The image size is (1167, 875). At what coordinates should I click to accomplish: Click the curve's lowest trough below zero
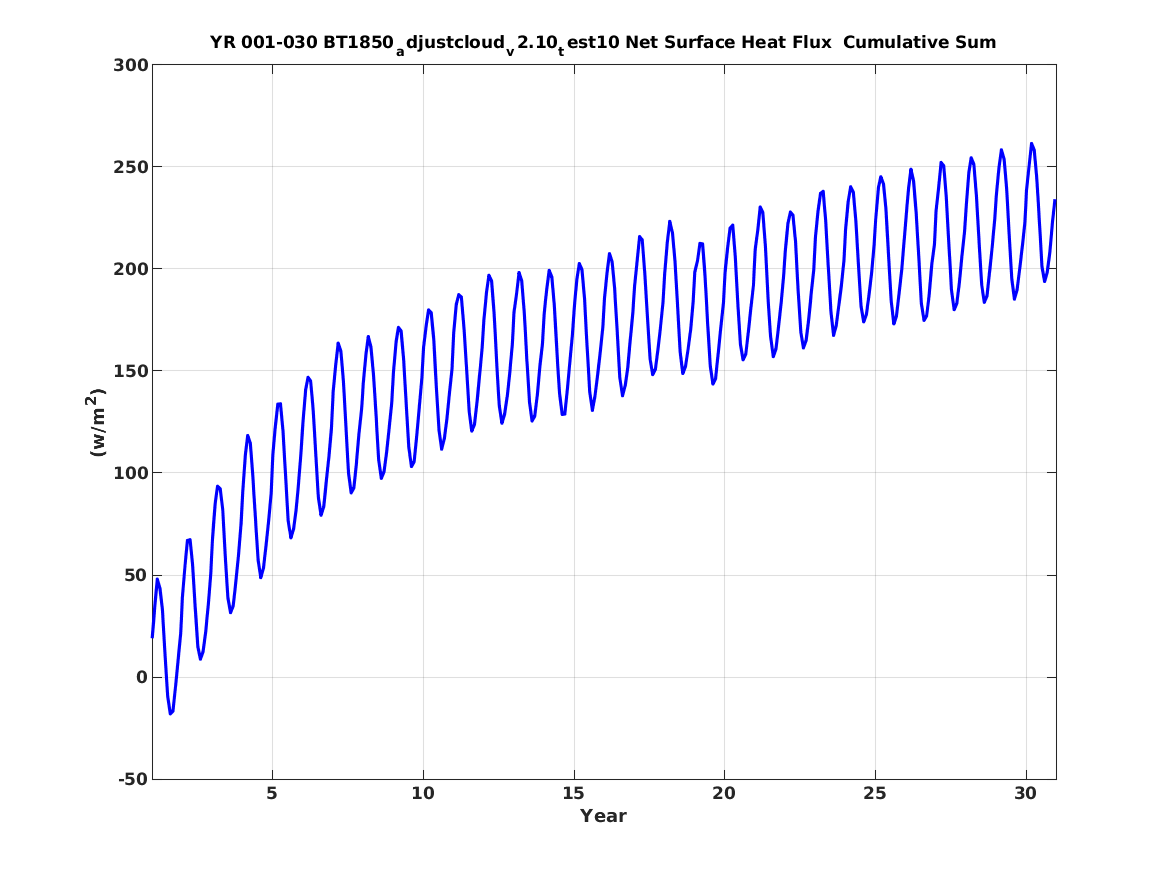(170, 713)
